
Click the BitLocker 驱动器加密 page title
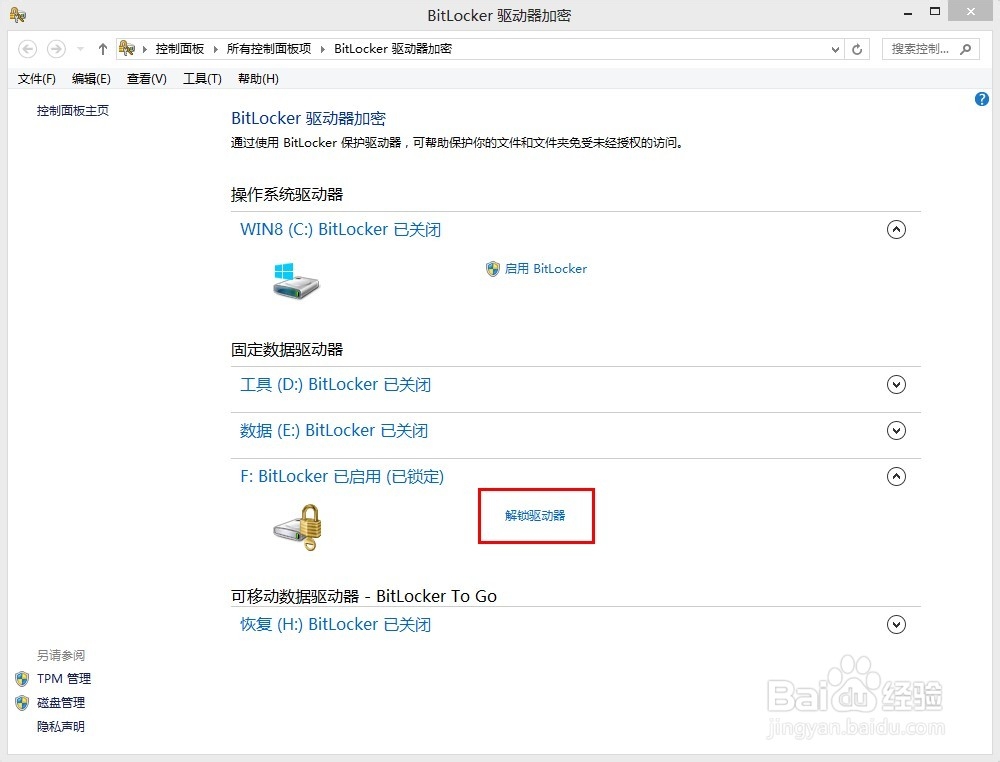coord(308,119)
